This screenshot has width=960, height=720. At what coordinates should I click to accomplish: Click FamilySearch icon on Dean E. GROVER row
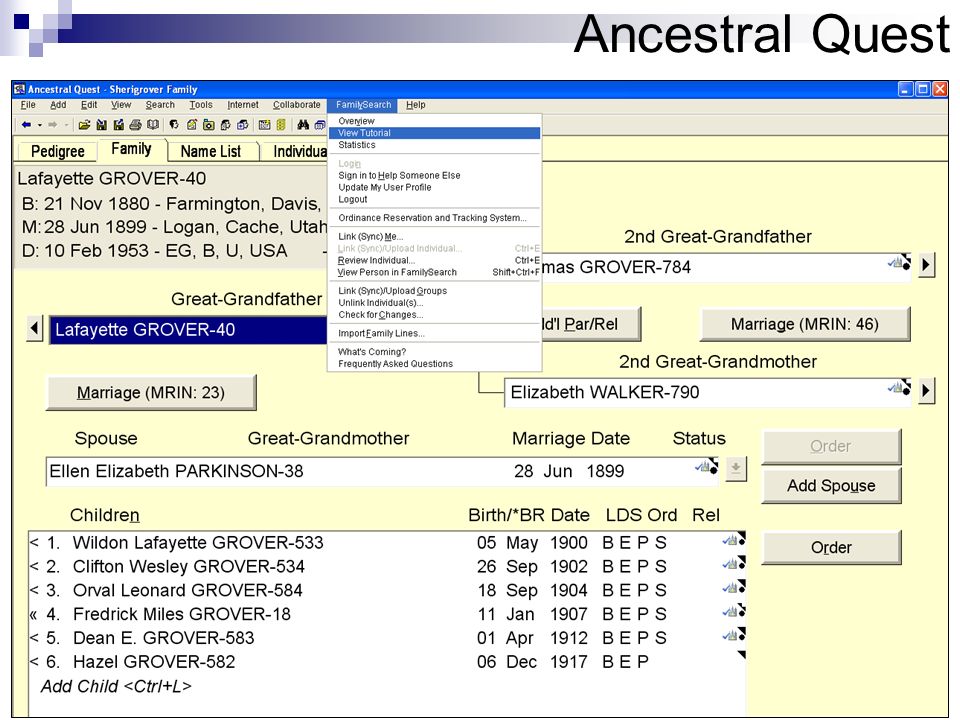click(733, 634)
